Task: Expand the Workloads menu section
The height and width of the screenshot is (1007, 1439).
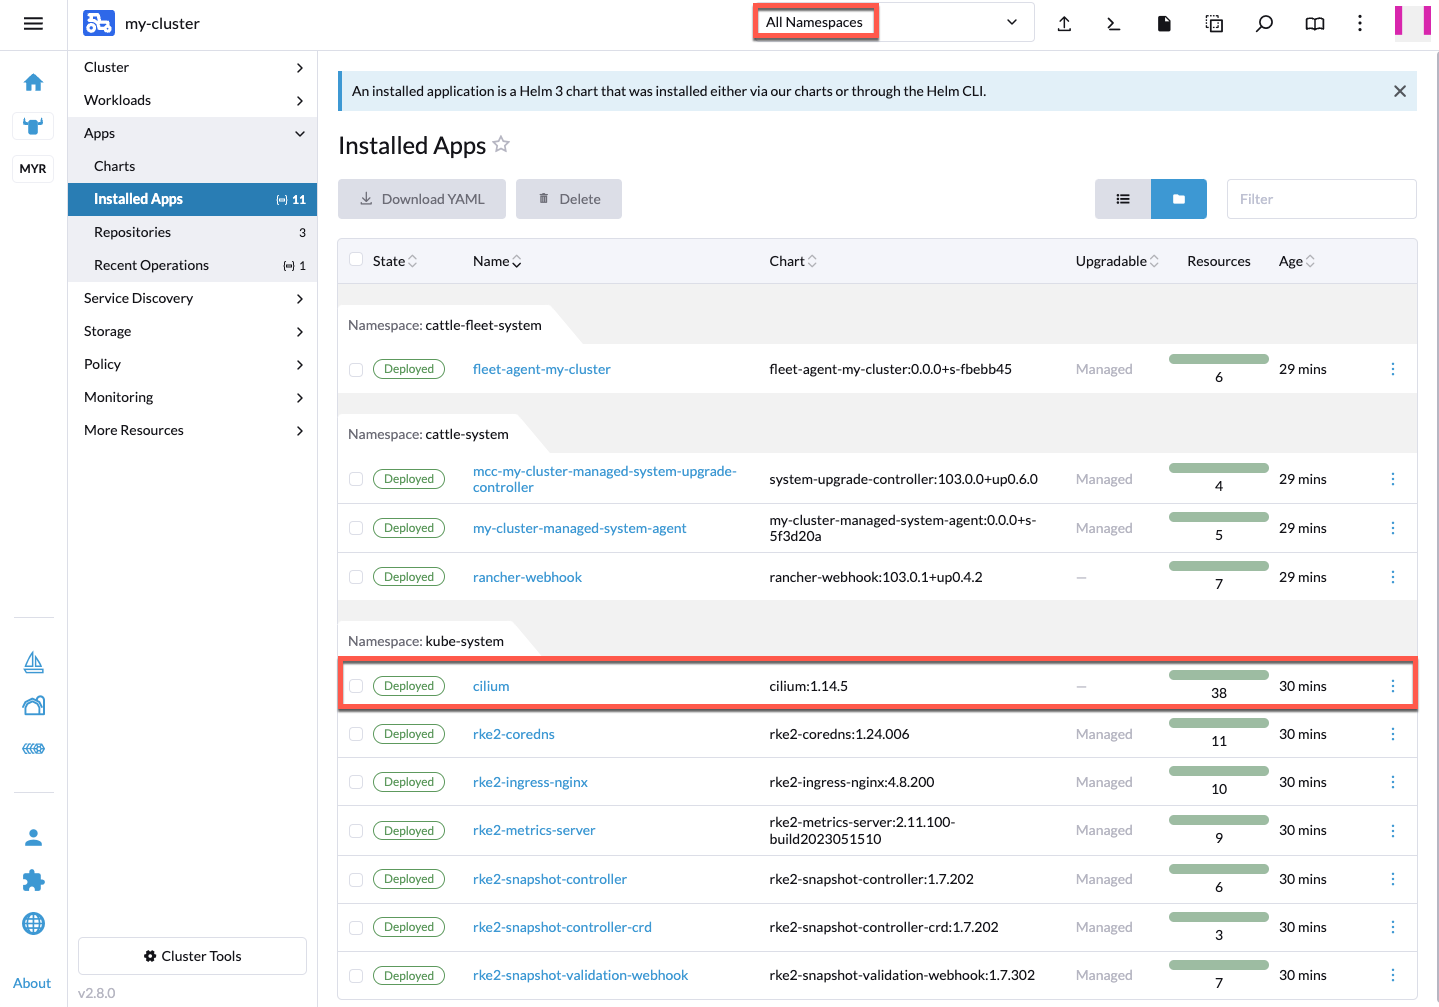Action: point(192,100)
